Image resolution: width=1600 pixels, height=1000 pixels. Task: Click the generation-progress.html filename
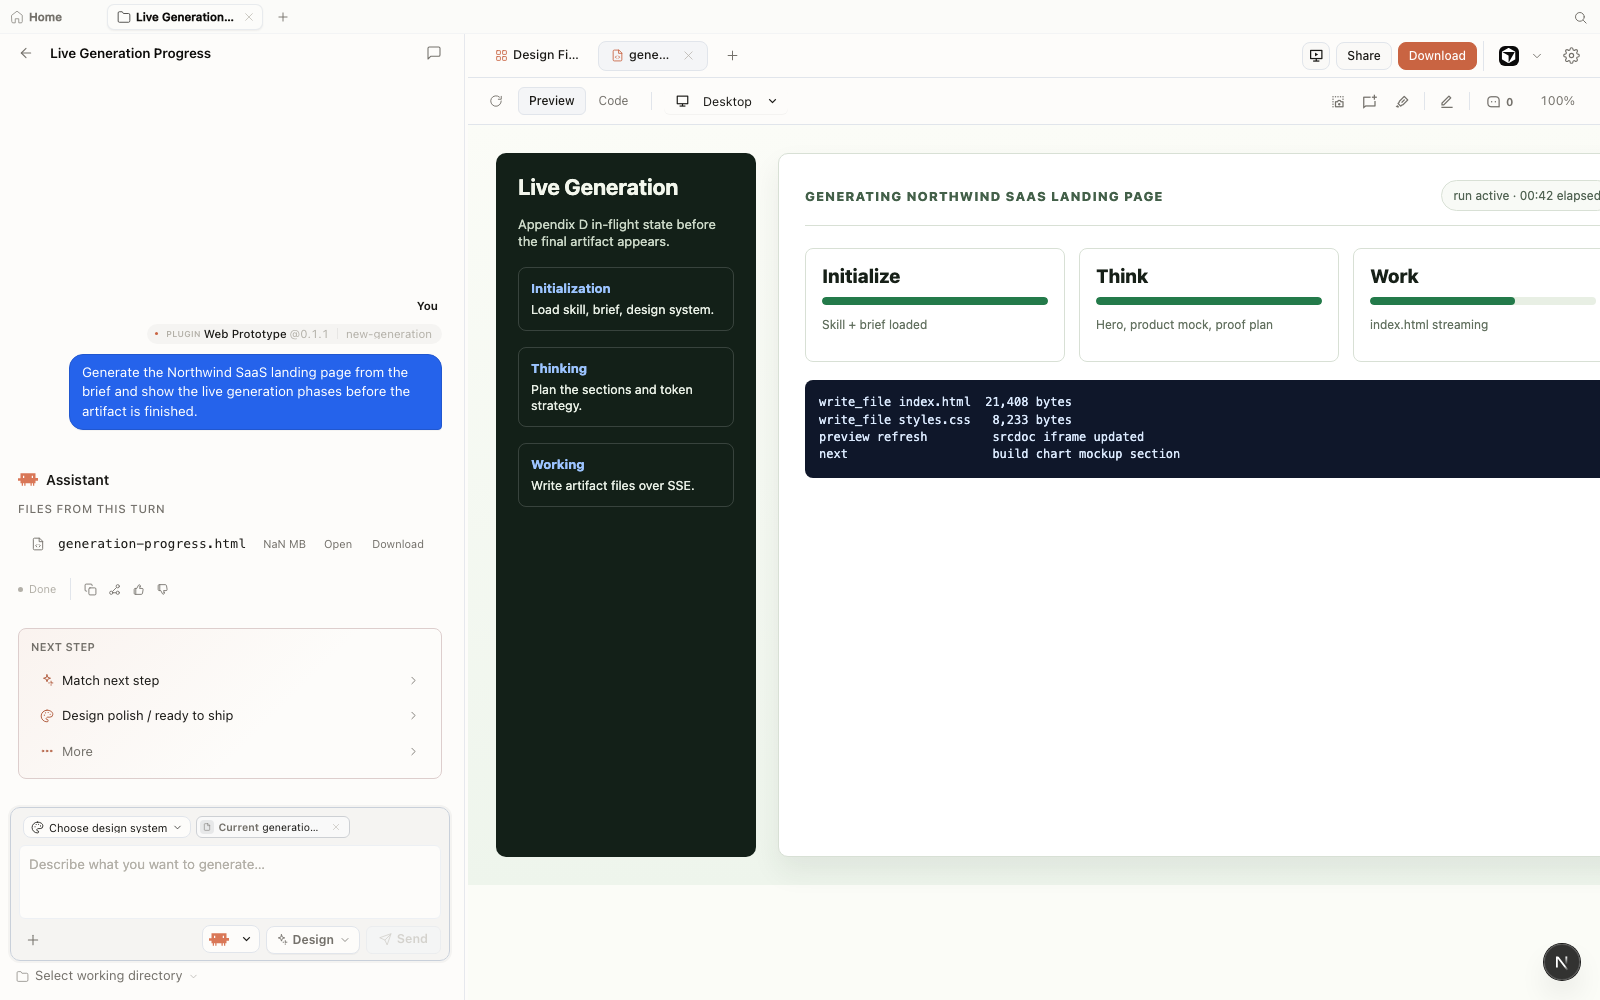(x=152, y=544)
